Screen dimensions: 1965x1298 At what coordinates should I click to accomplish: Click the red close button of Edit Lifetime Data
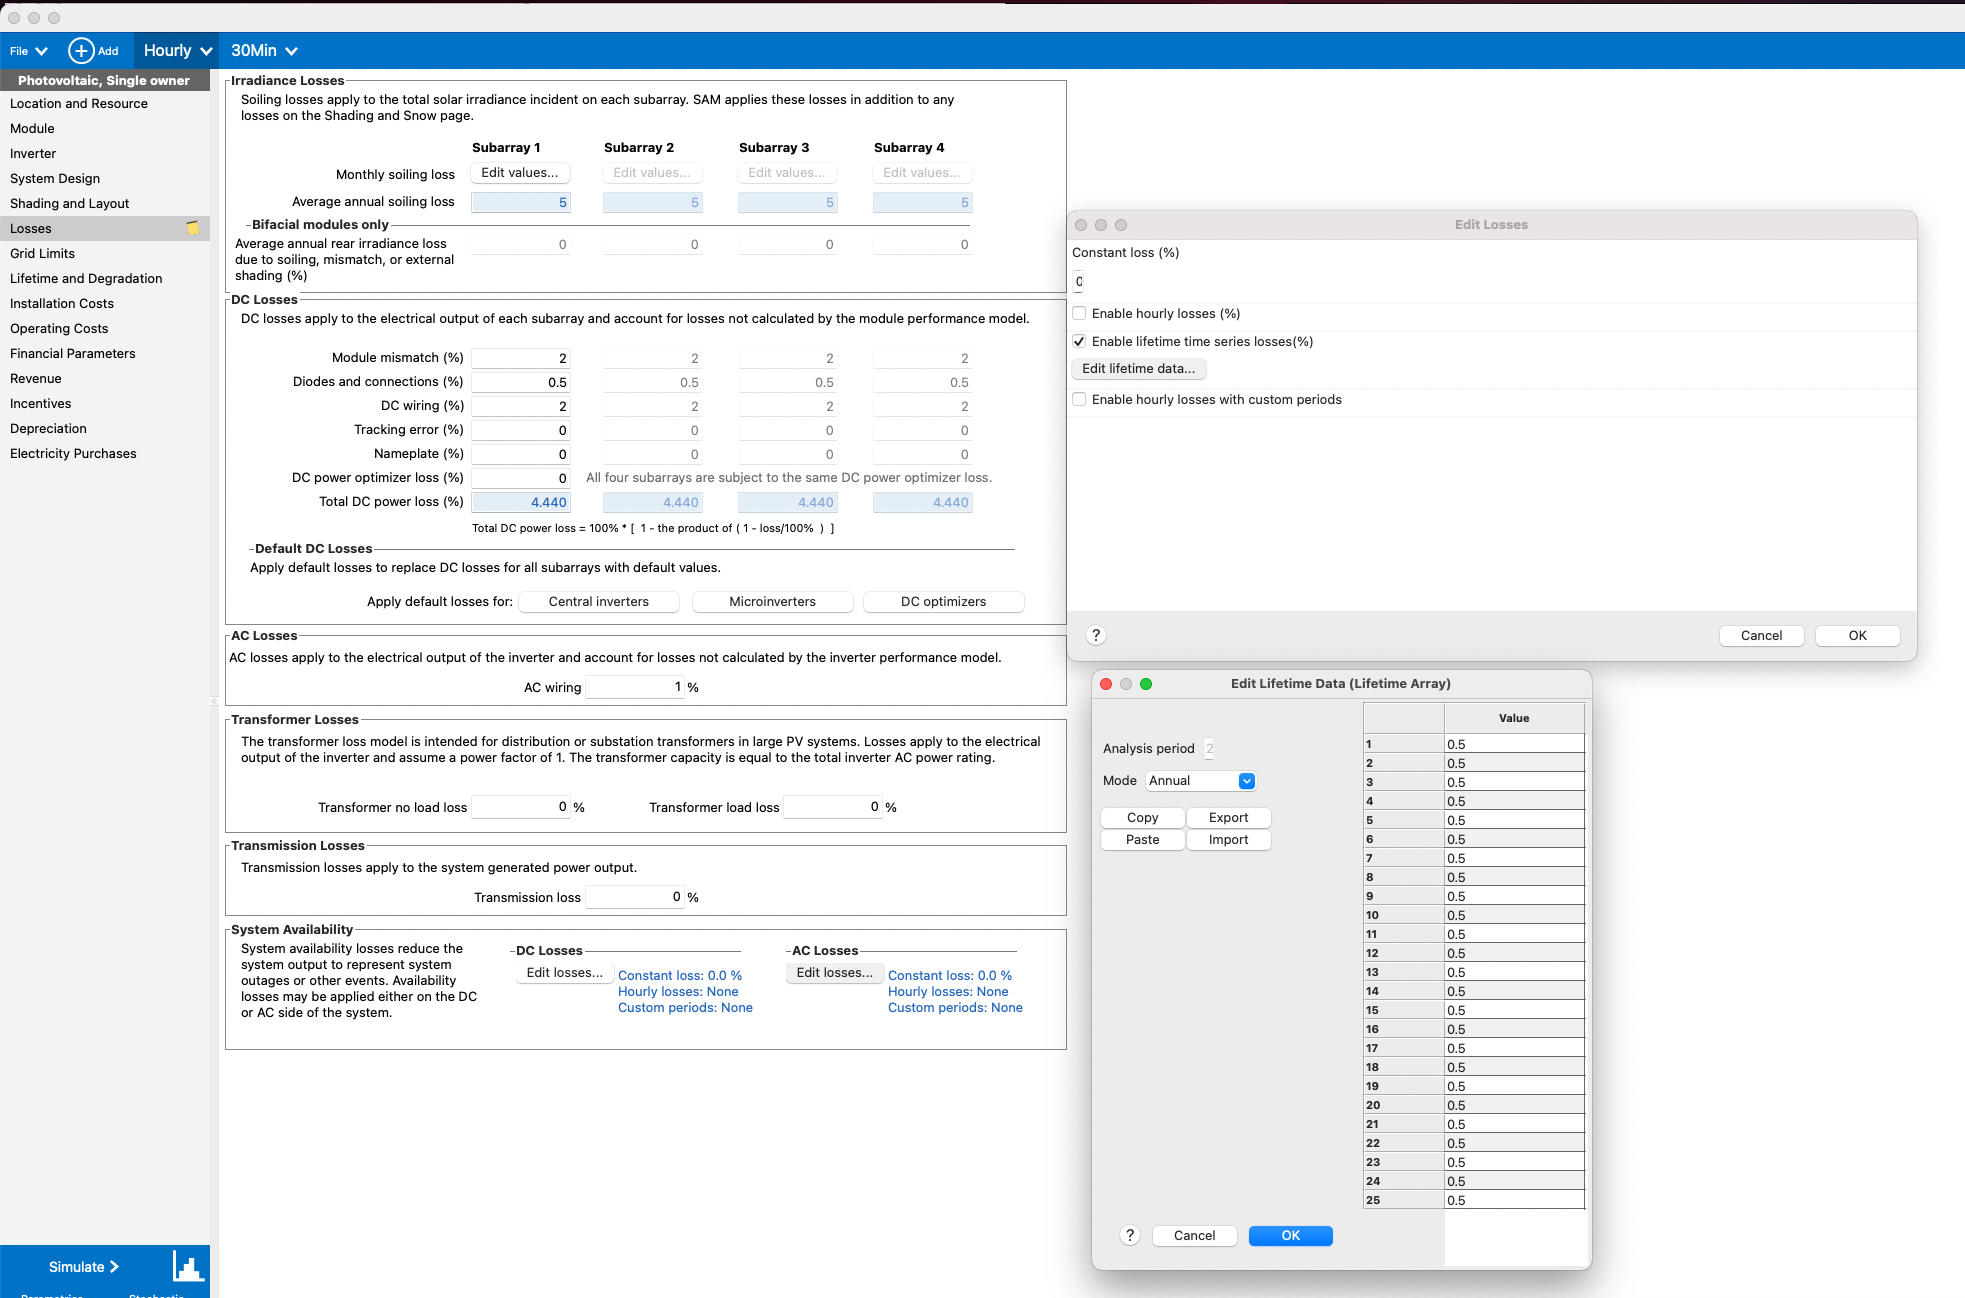pyautogui.click(x=1106, y=684)
